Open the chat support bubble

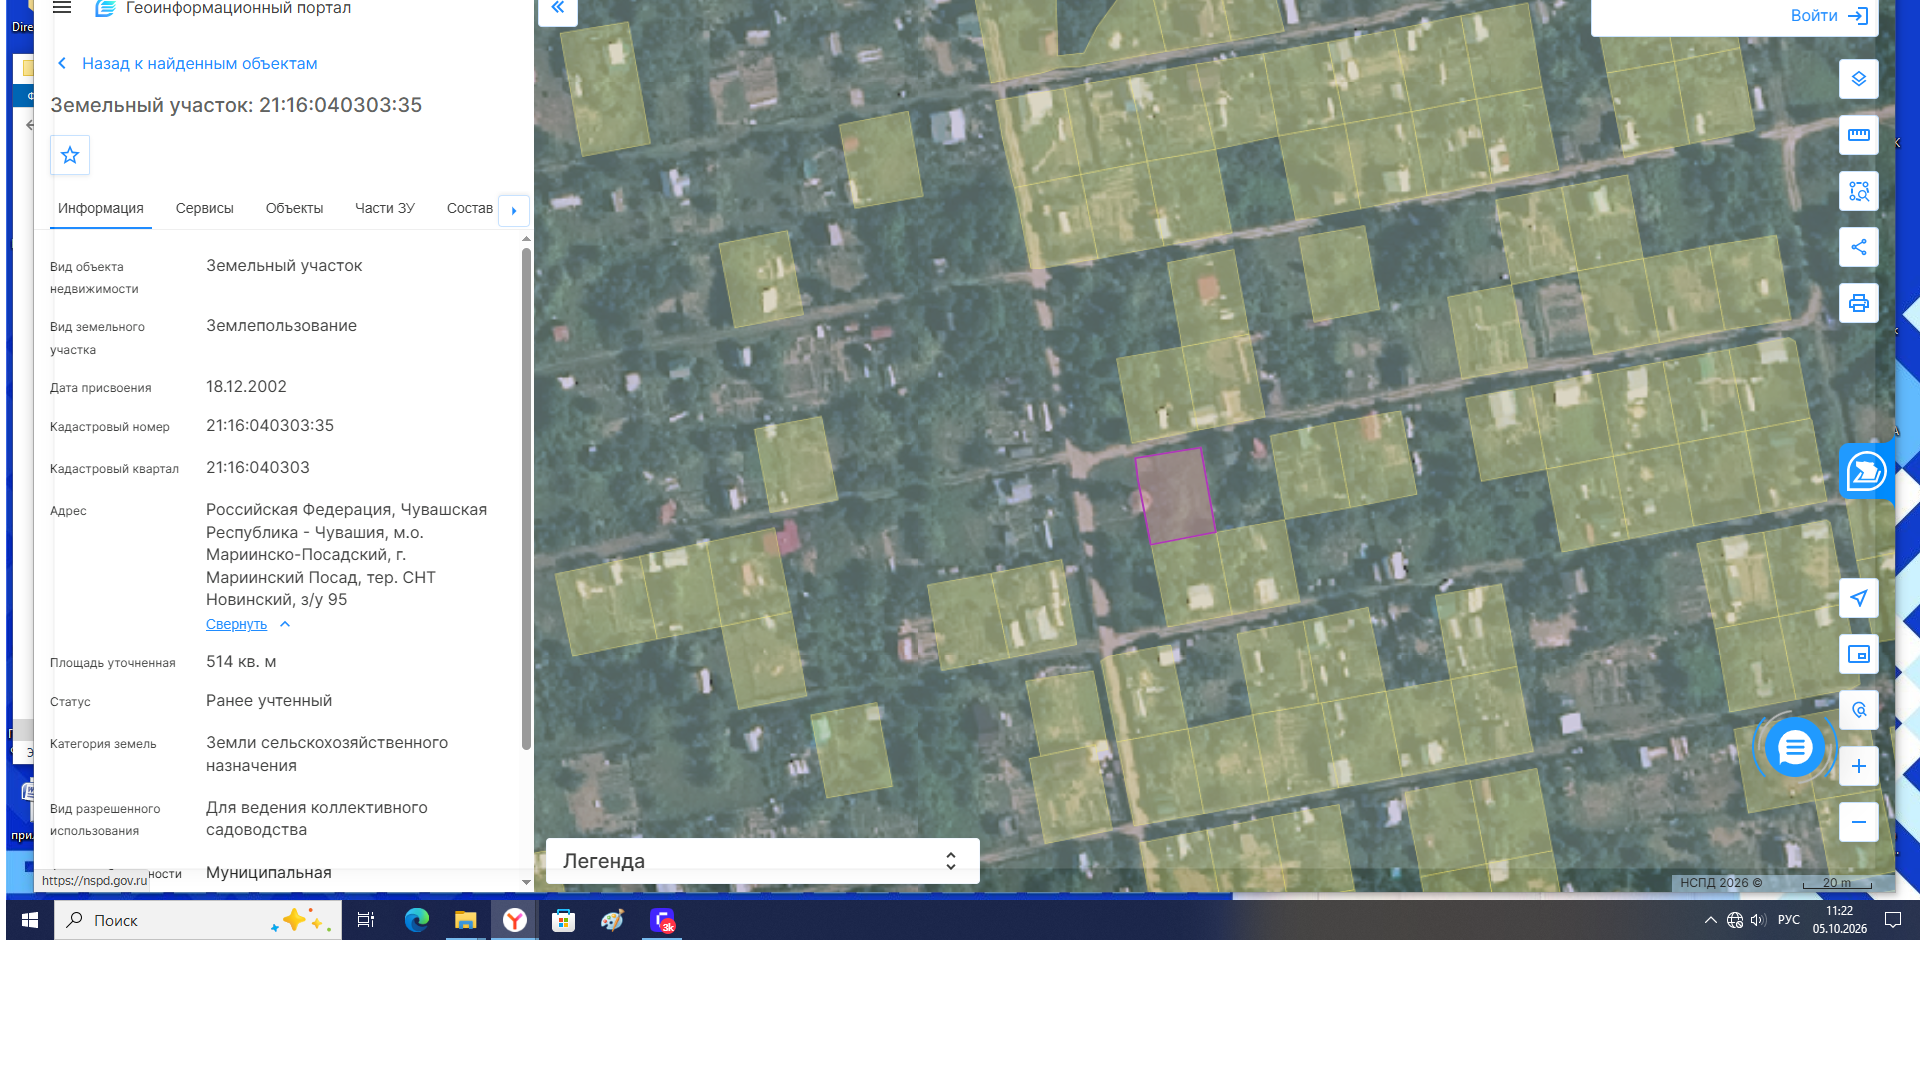[x=1795, y=747]
